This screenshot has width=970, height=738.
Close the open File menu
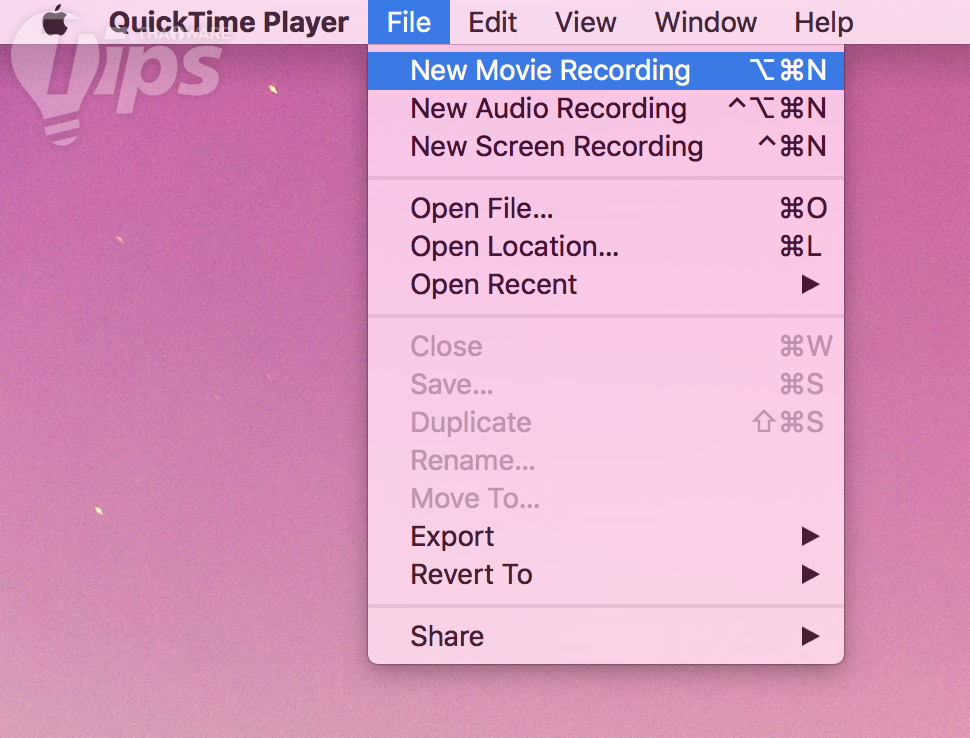[x=409, y=22]
